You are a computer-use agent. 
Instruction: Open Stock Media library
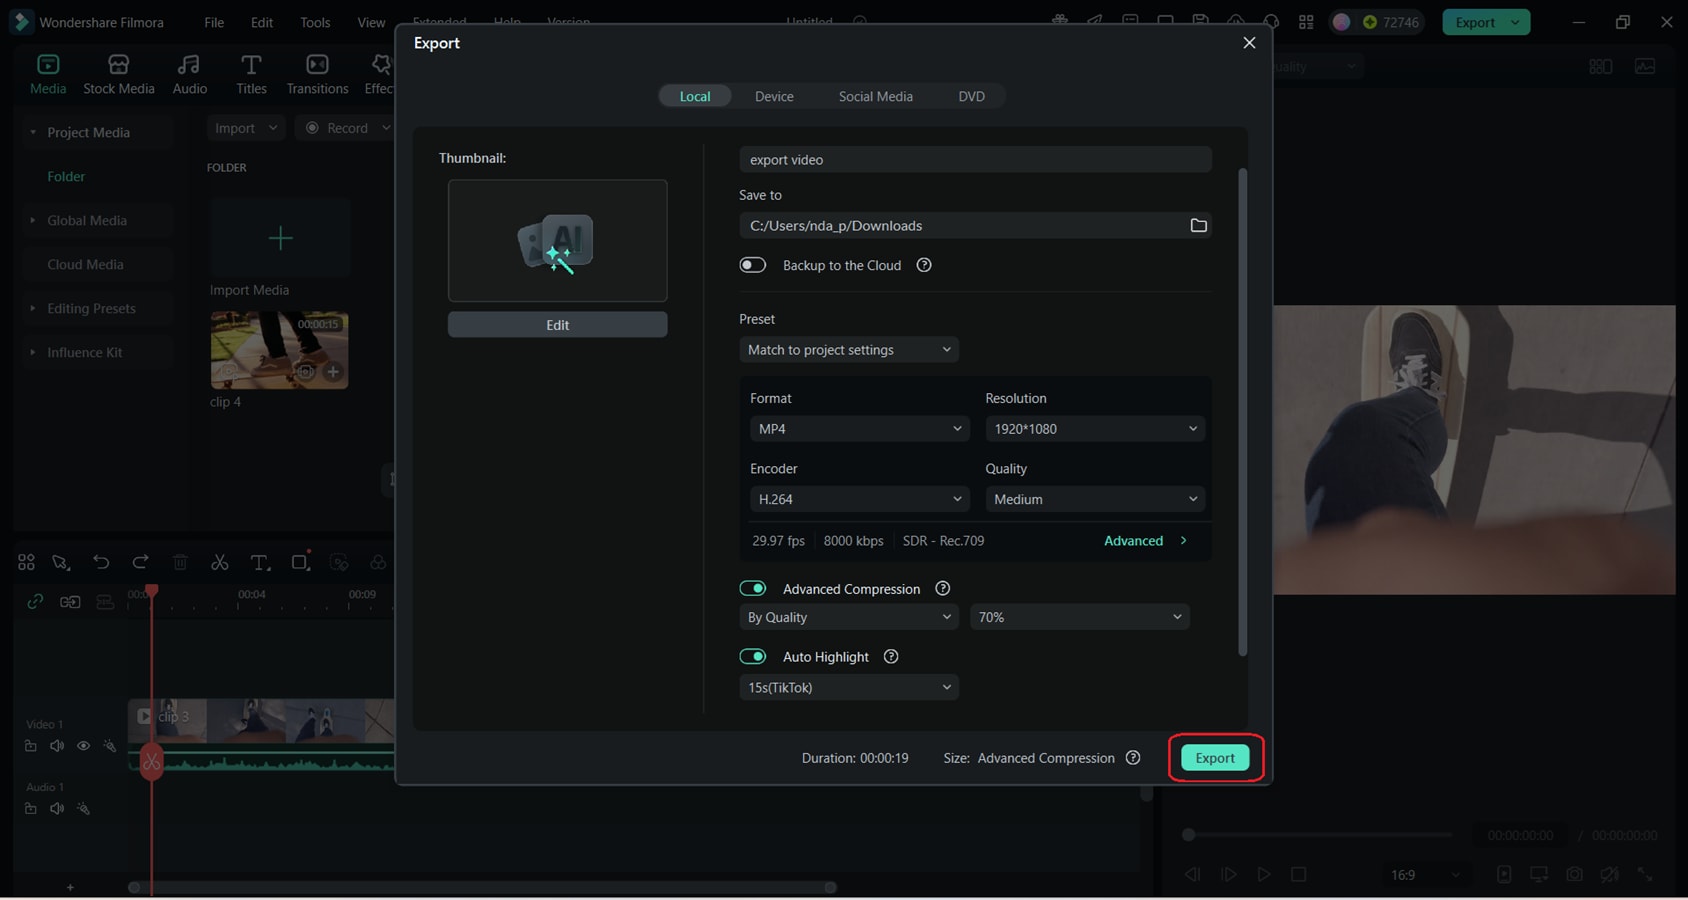pos(118,75)
